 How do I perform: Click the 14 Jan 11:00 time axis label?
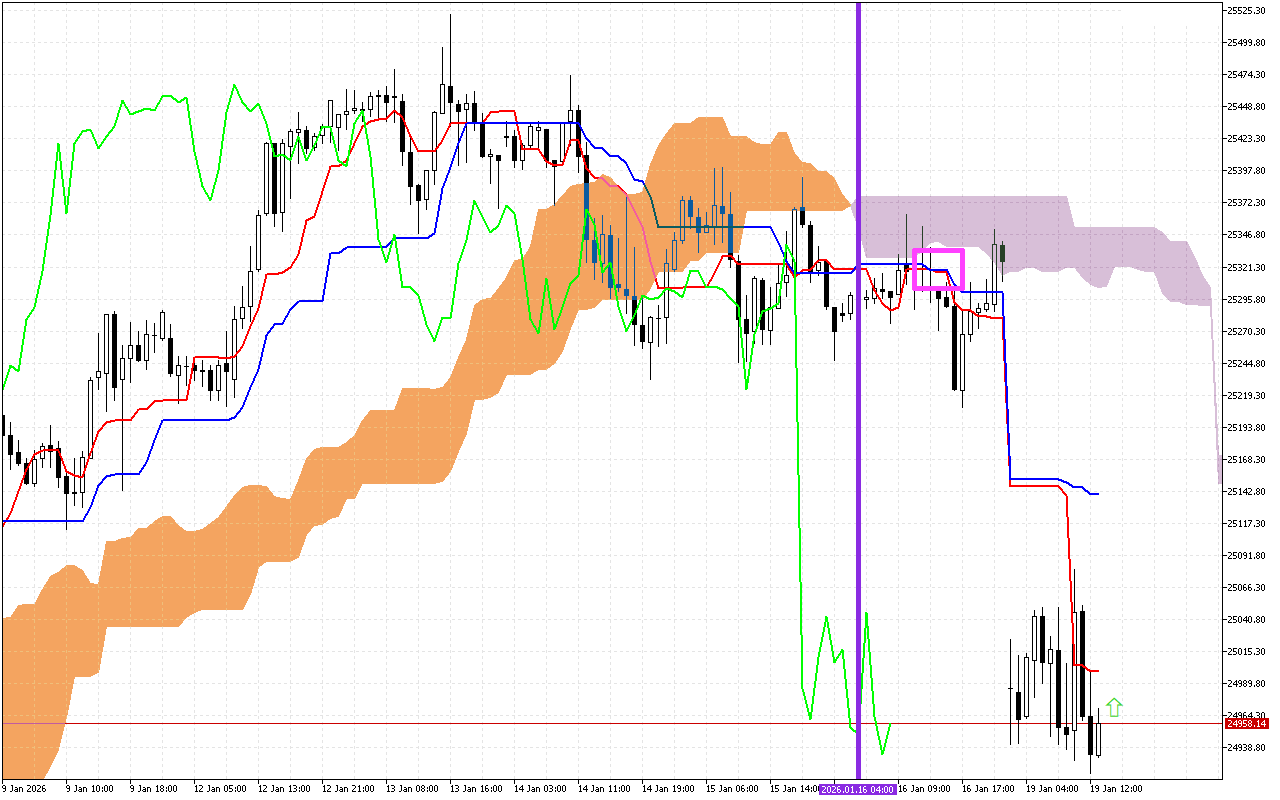(x=606, y=788)
